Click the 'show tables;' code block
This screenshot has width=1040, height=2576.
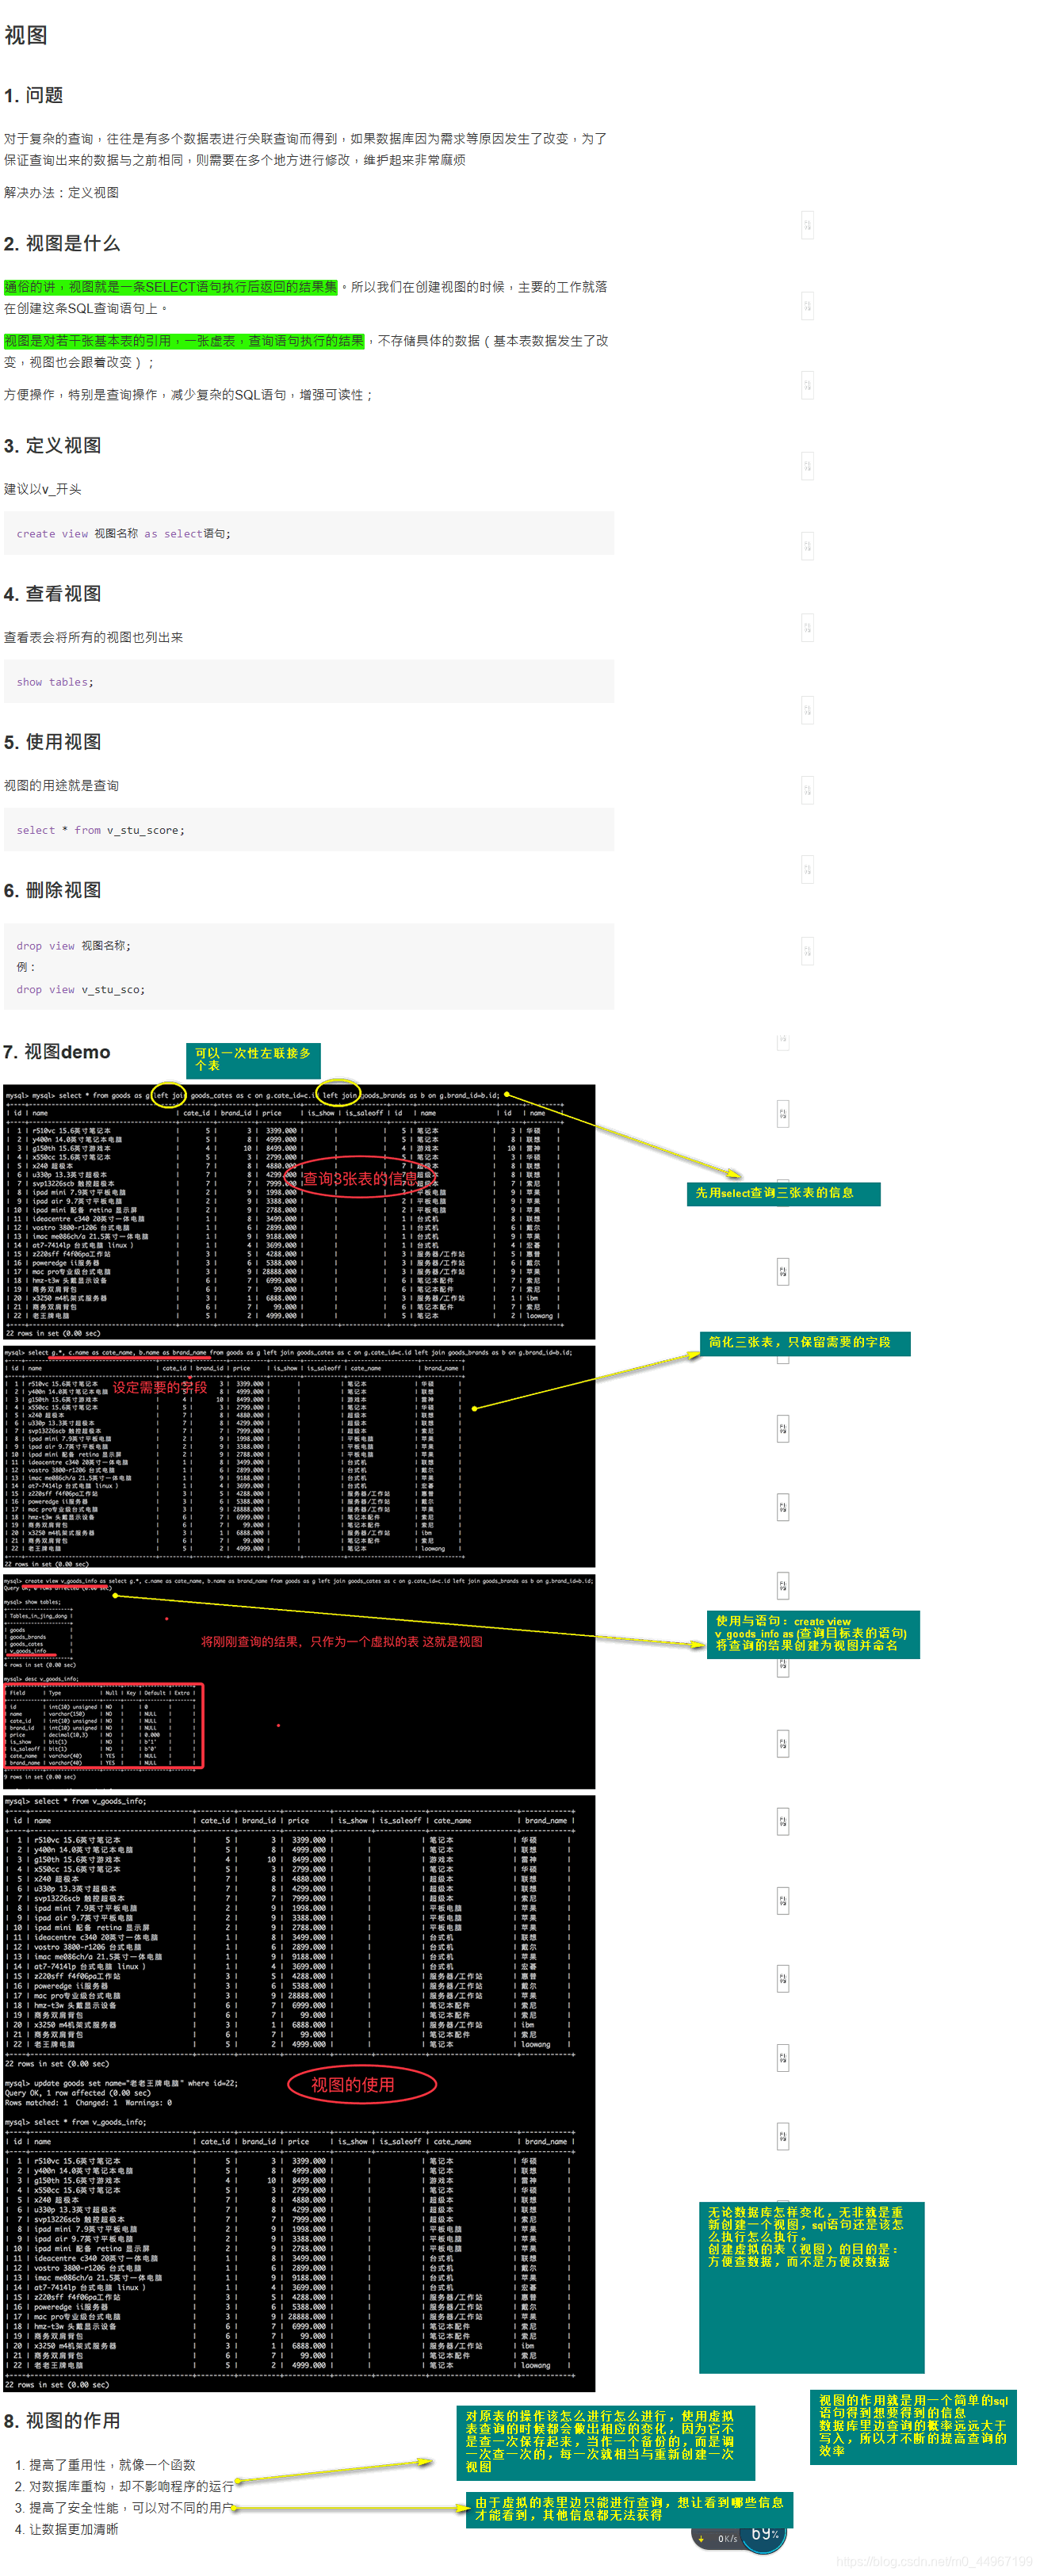click(x=309, y=681)
